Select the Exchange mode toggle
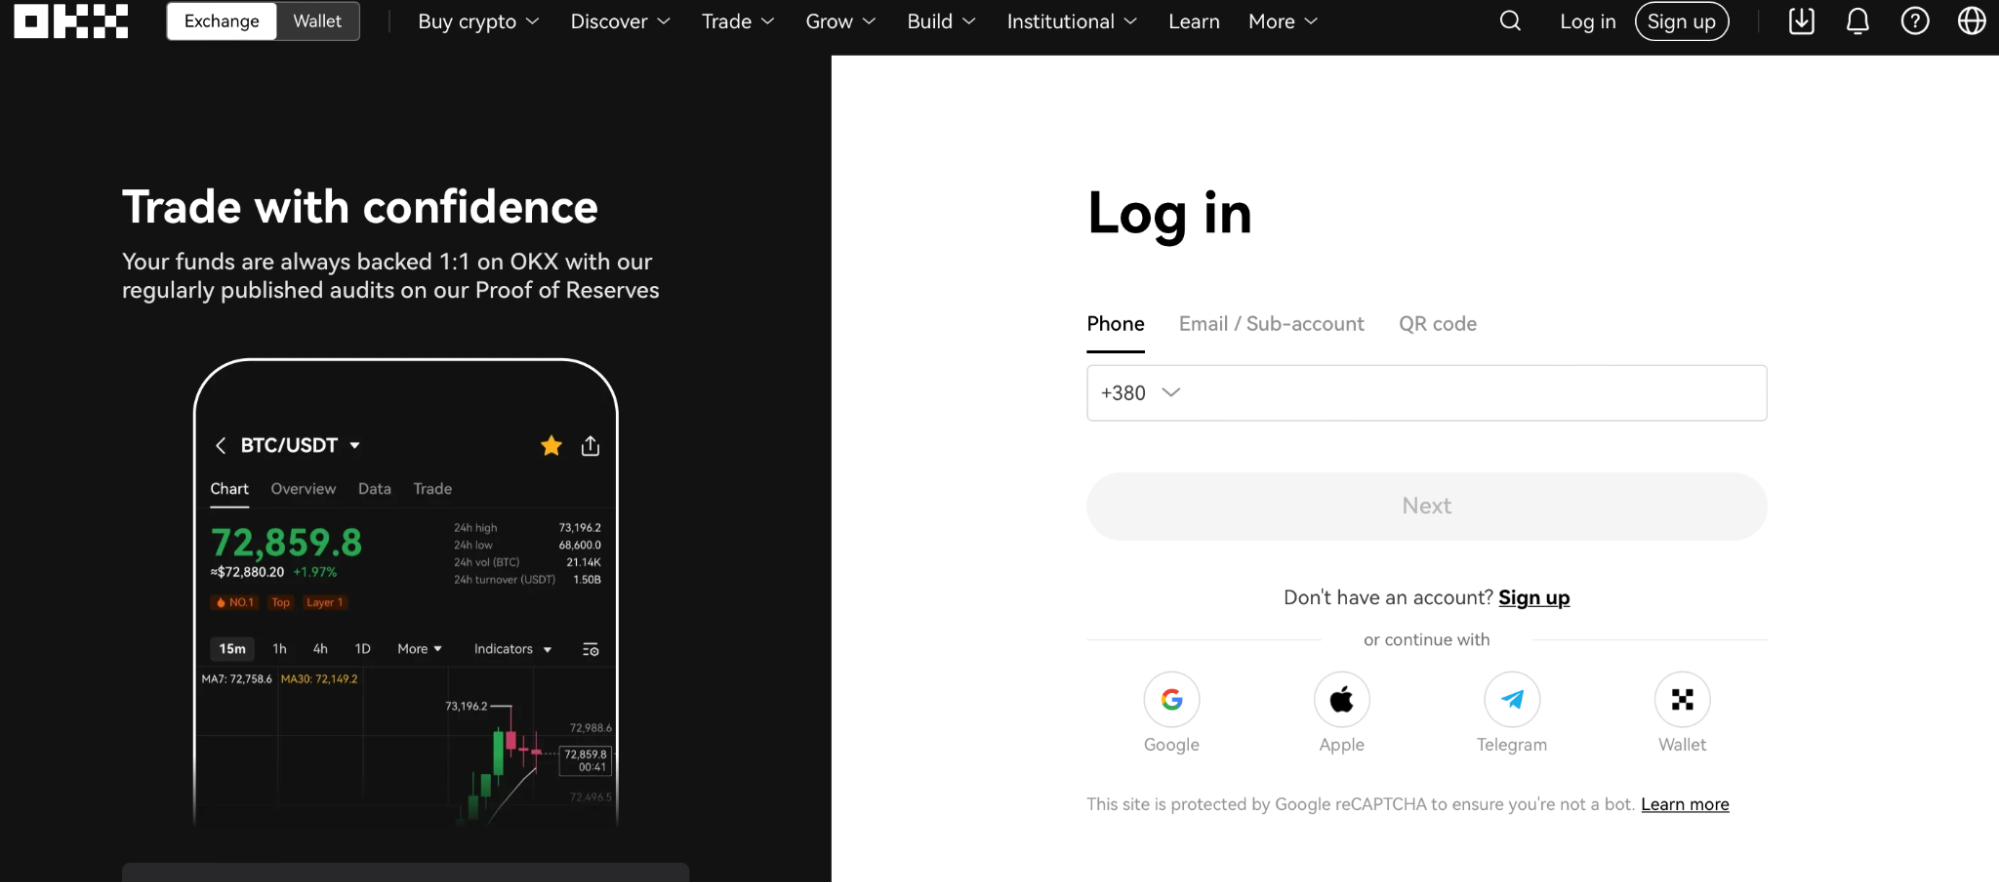Screen dimensions: 1999x883 click(x=220, y=21)
